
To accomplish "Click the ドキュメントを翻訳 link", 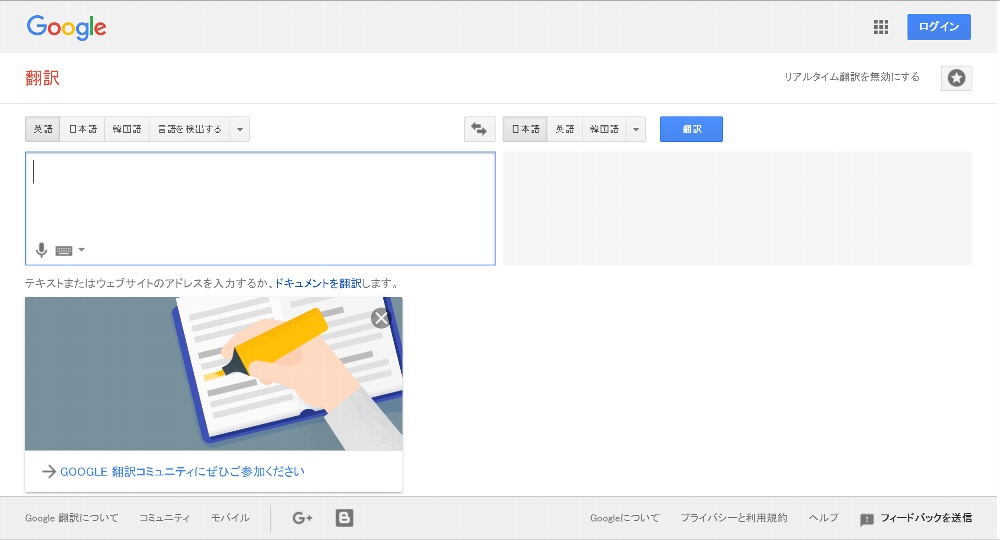I will tap(318, 283).
